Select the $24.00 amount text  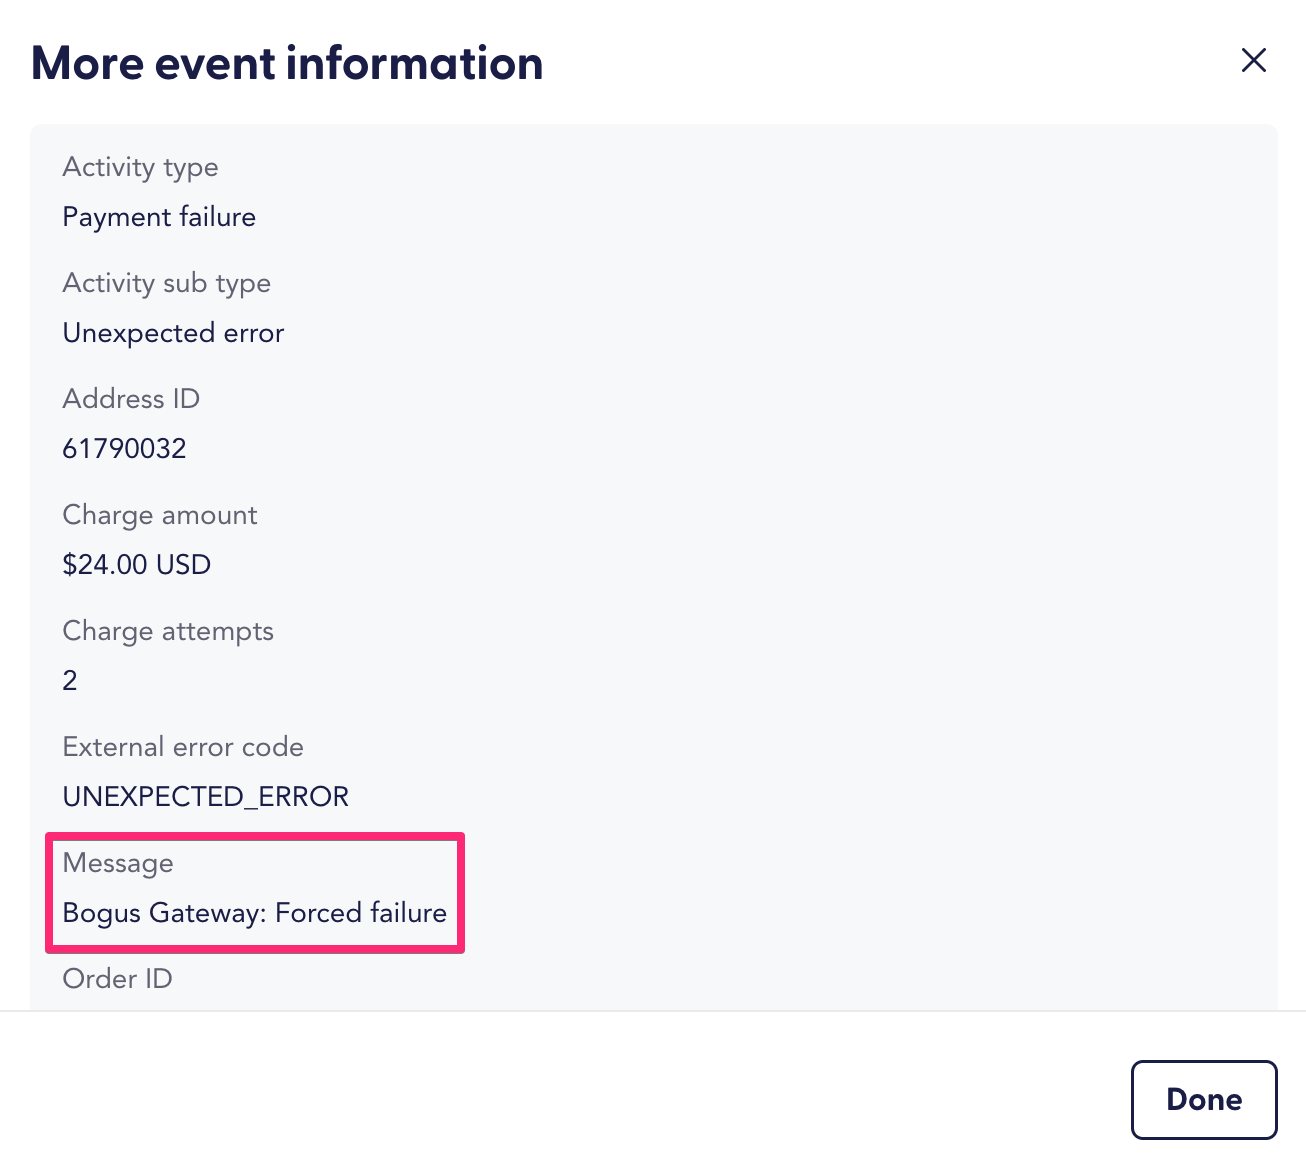[x=105, y=565]
